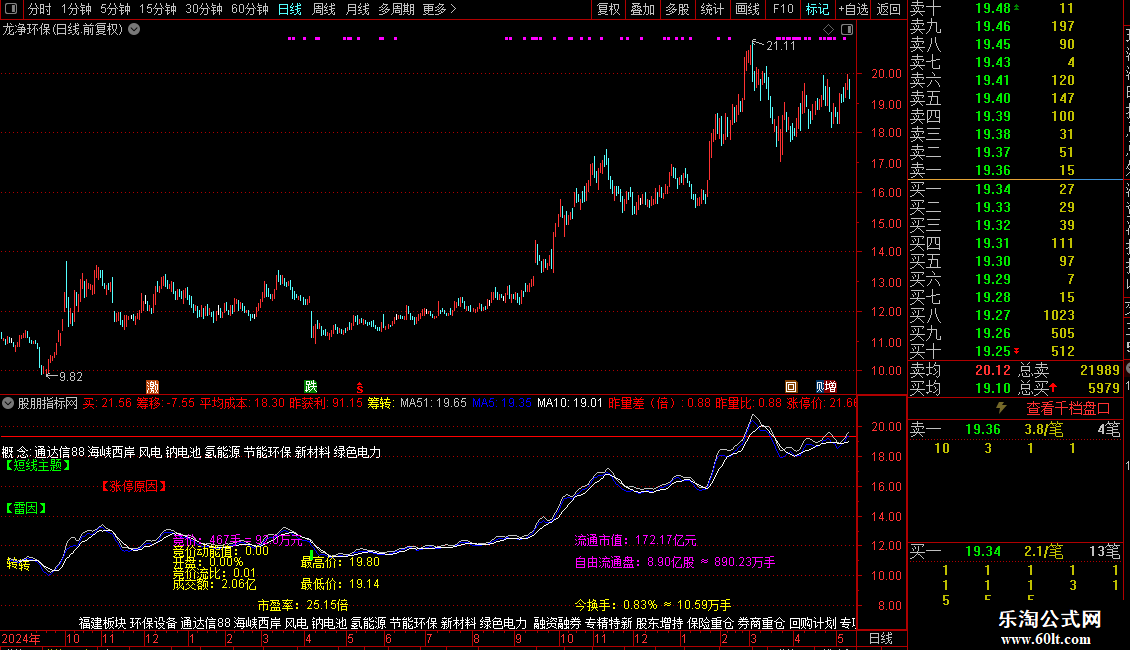Screen dimensions: 1130x650
Task: Click the 市盈率 25.15倍 text
Action: tap(303, 605)
